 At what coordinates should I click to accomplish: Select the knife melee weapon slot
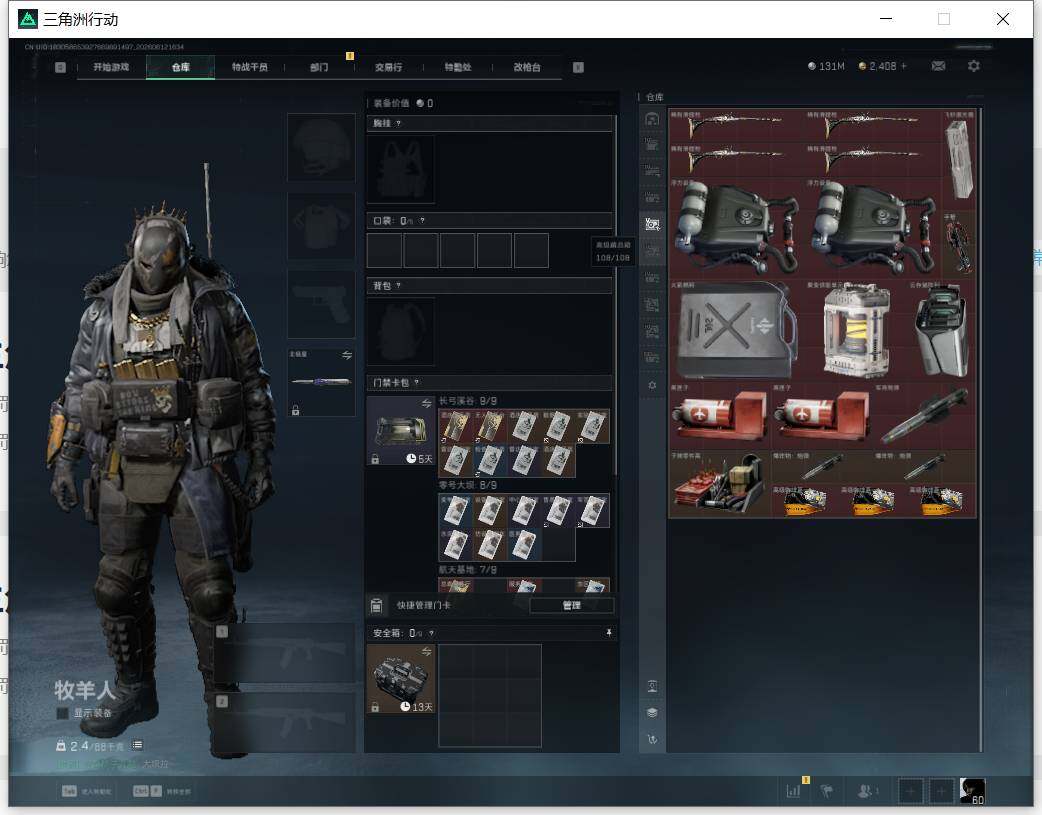tap(321, 382)
